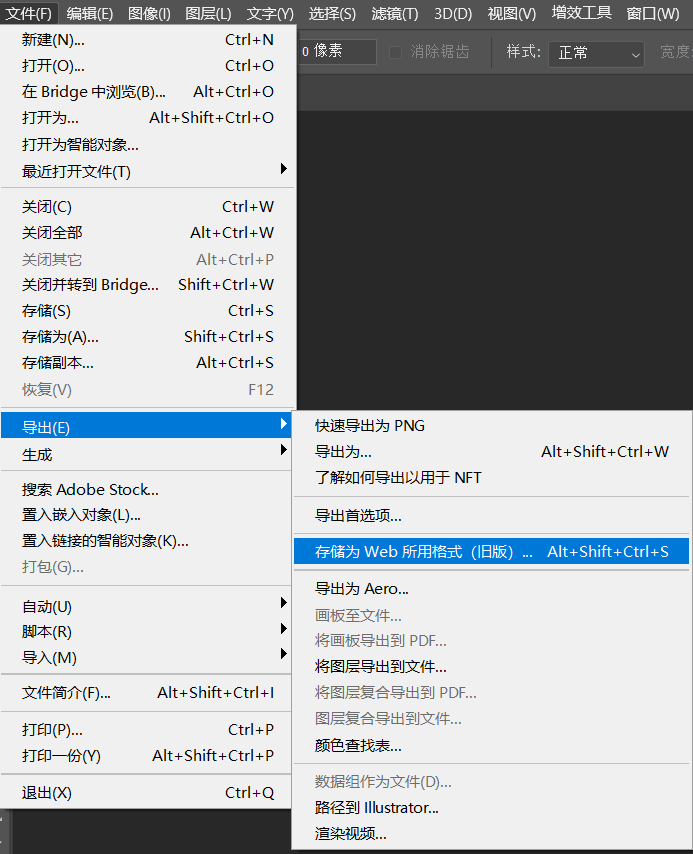Select 在 Bridge 中浏览(B)...

[148, 92]
